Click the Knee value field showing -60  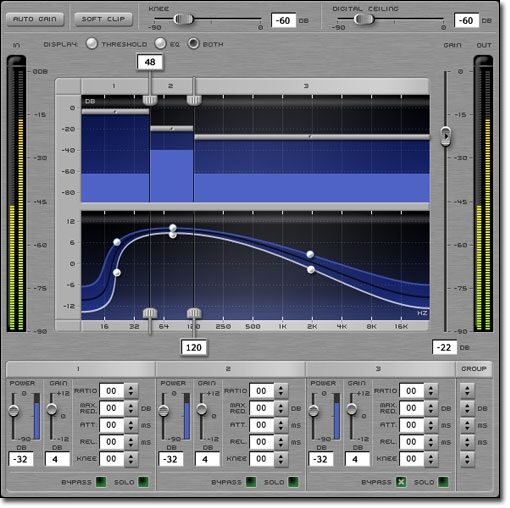point(283,21)
